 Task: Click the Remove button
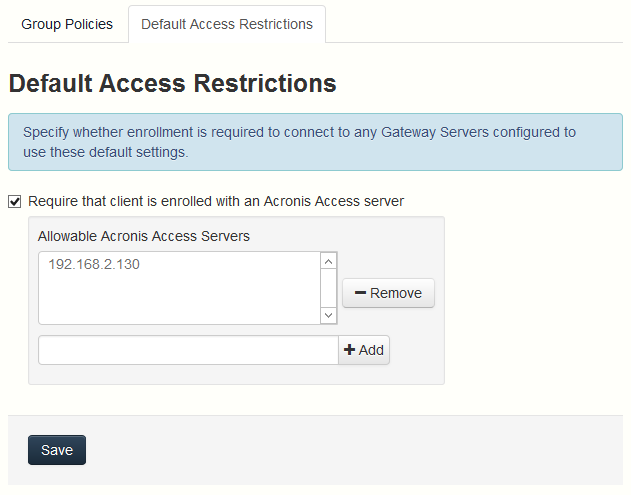tap(388, 293)
